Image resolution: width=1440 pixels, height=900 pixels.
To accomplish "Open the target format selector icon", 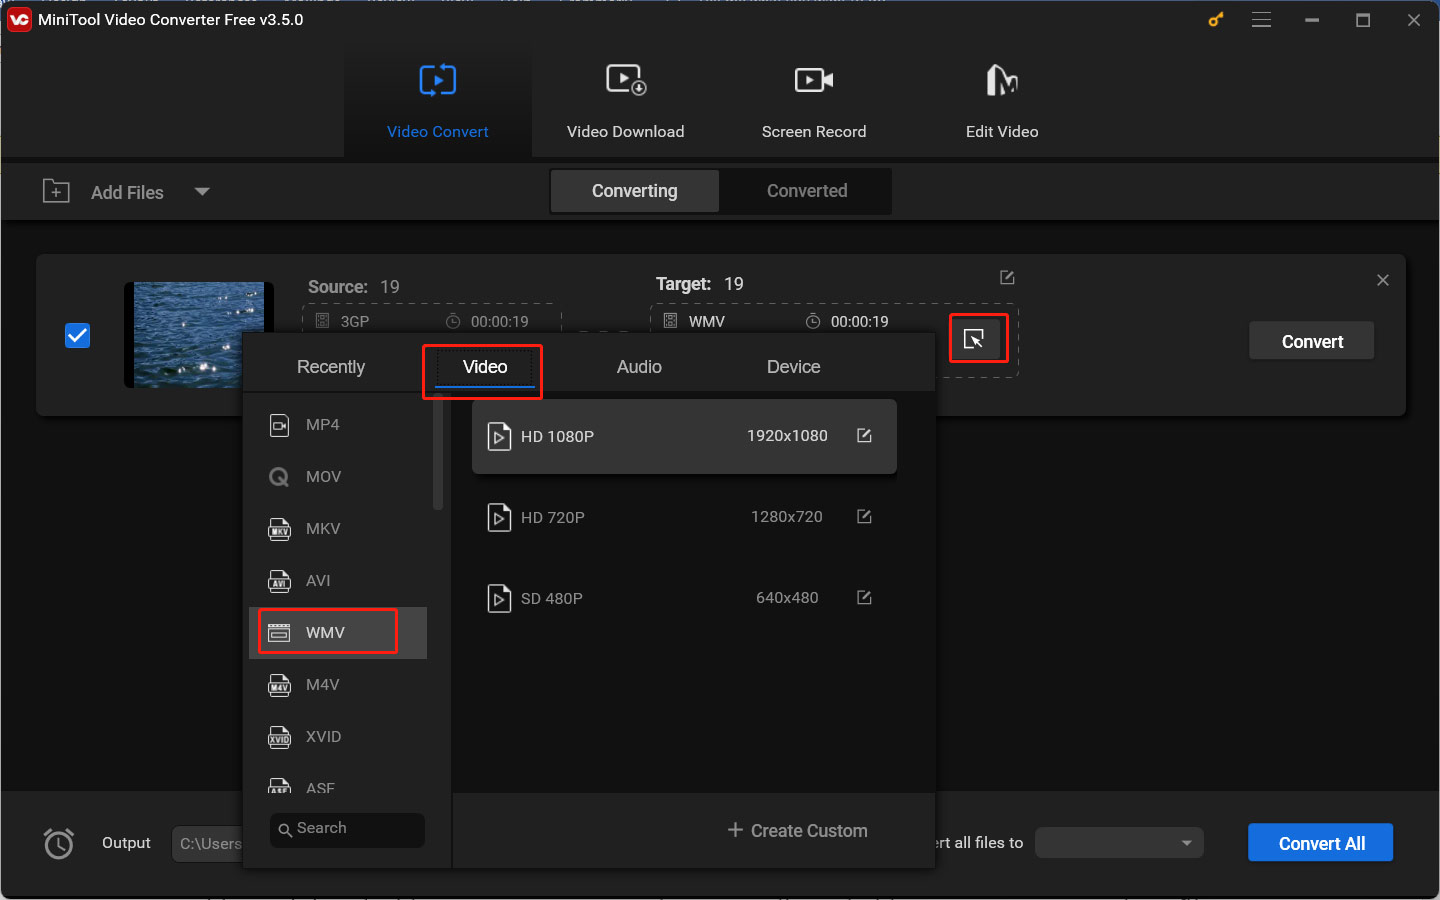I will (974, 339).
